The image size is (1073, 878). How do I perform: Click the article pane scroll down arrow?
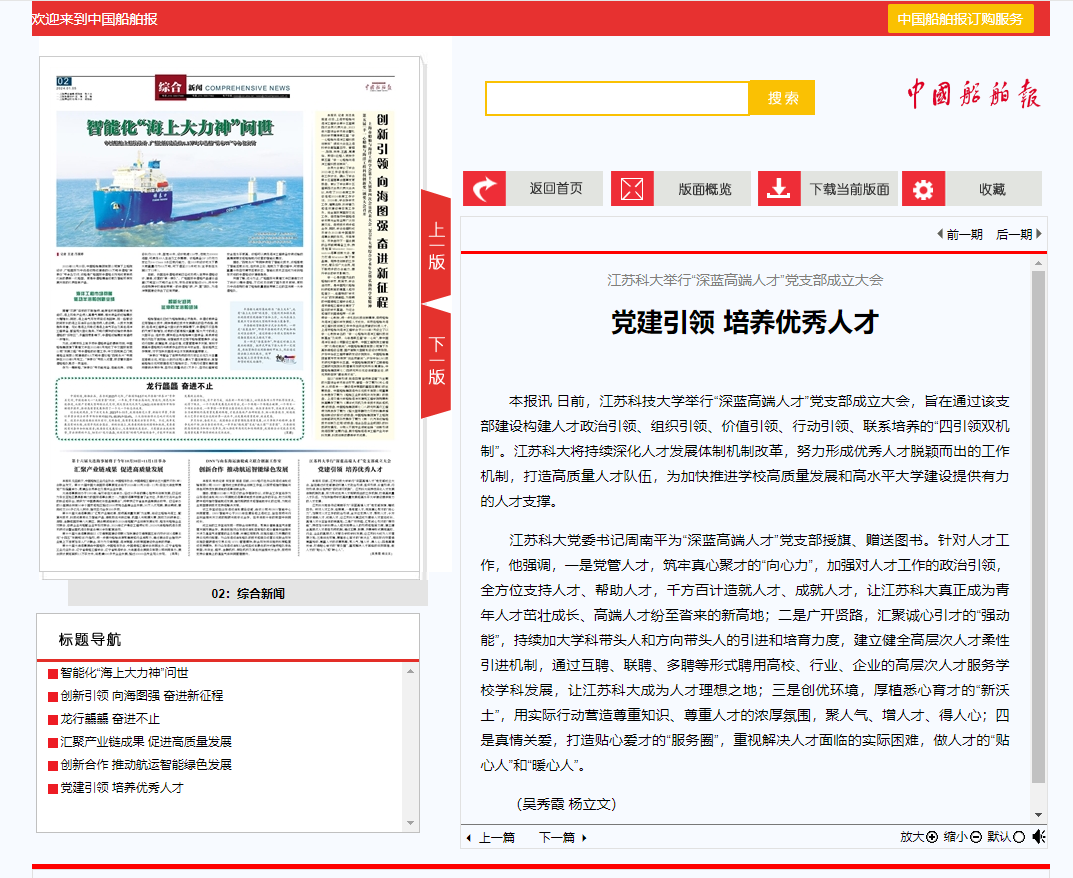point(1038,815)
